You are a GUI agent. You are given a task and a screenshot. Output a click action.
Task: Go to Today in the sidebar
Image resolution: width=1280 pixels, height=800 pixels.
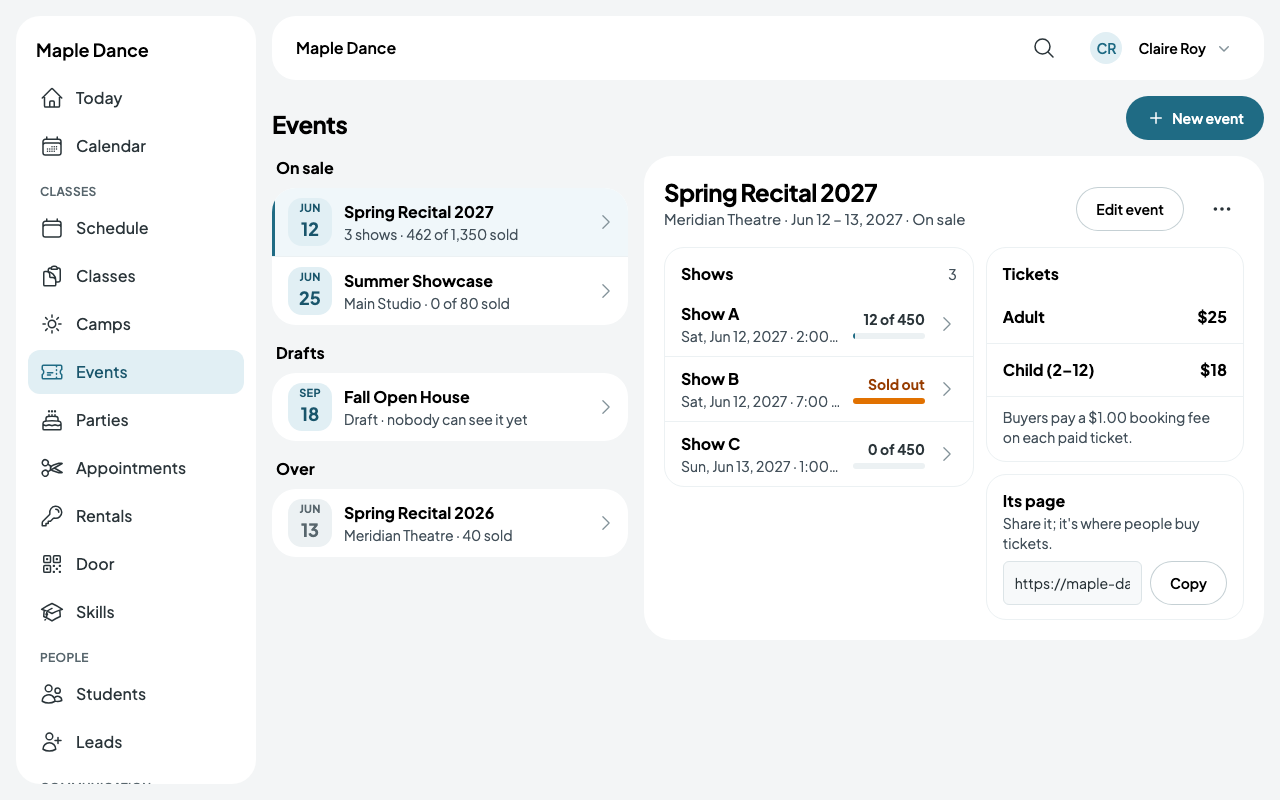(x=136, y=98)
